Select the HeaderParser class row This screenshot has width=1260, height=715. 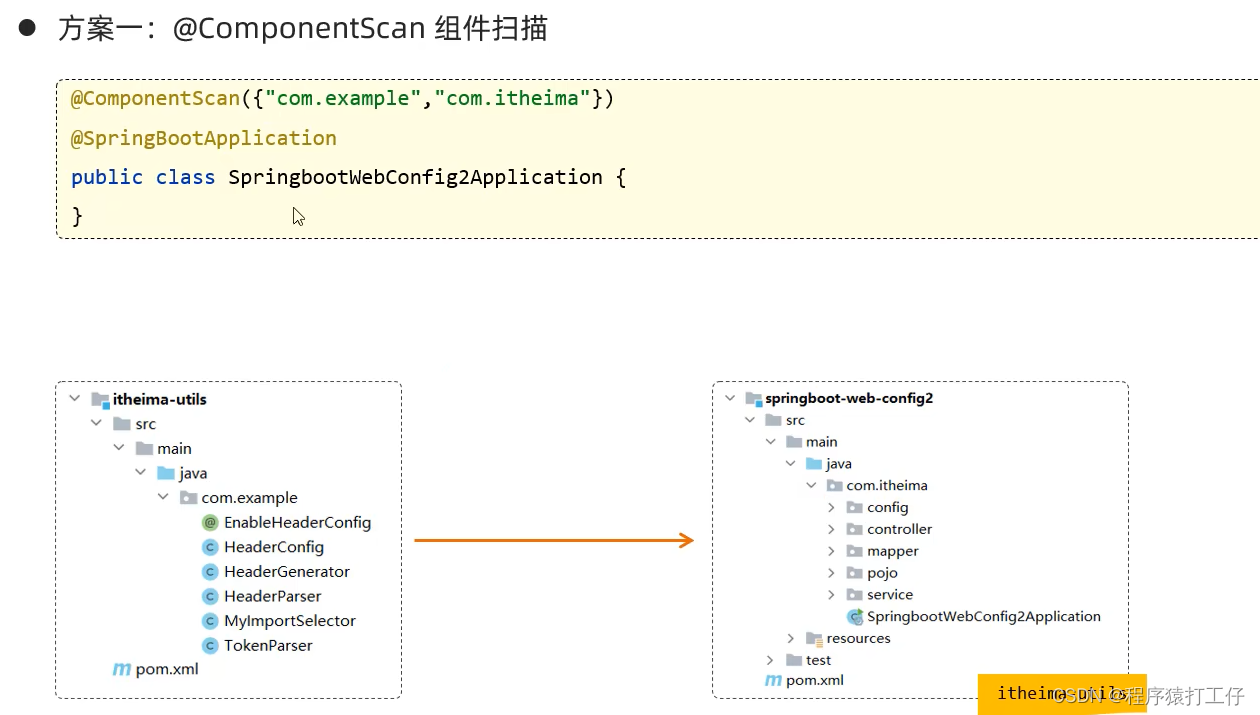pyautogui.click(x=273, y=596)
